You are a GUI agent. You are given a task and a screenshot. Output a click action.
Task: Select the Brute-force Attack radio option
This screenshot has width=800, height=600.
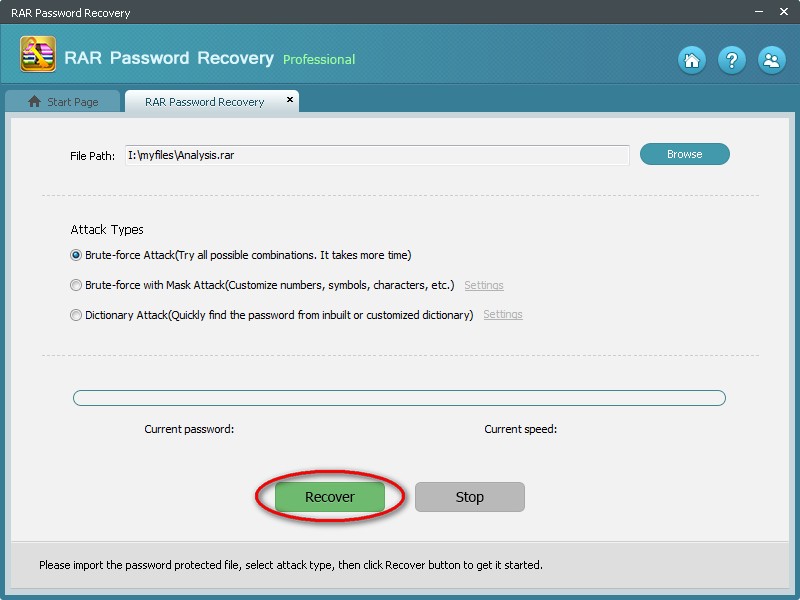click(76, 255)
